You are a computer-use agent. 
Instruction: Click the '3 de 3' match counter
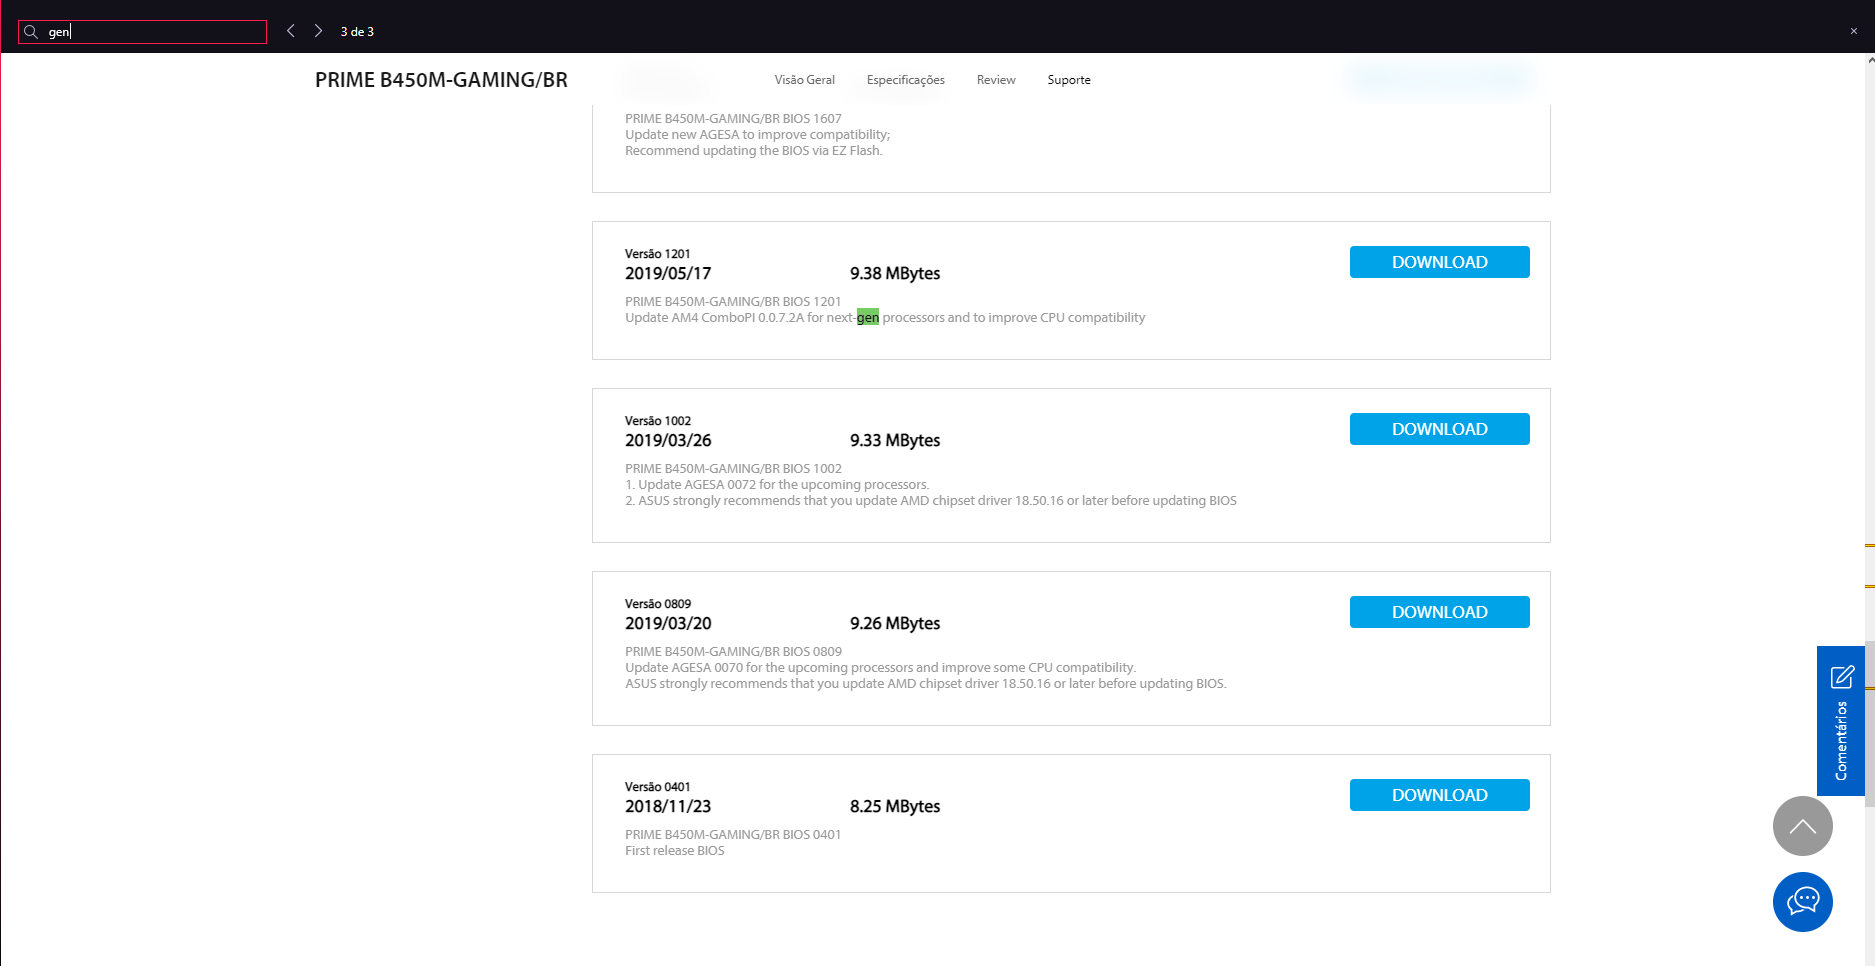[x=357, y=32]
